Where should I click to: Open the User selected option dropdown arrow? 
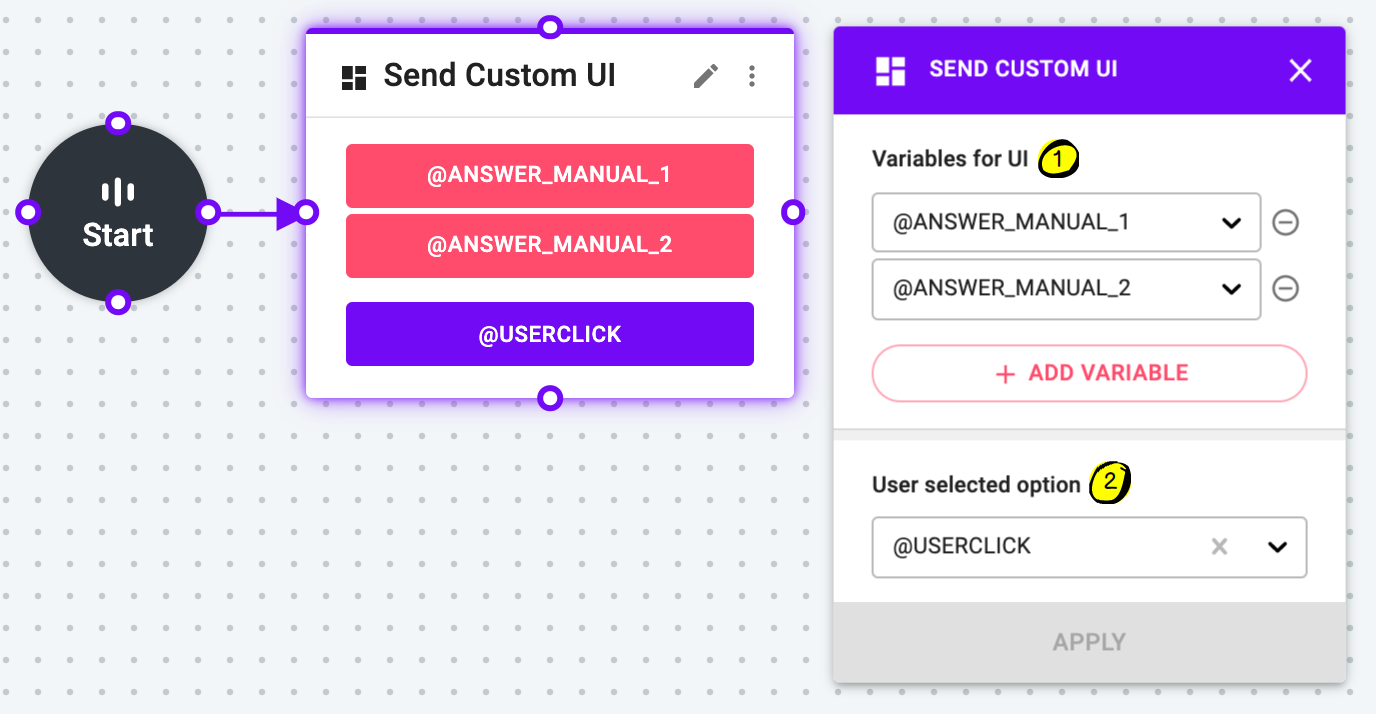(1277, 547)
